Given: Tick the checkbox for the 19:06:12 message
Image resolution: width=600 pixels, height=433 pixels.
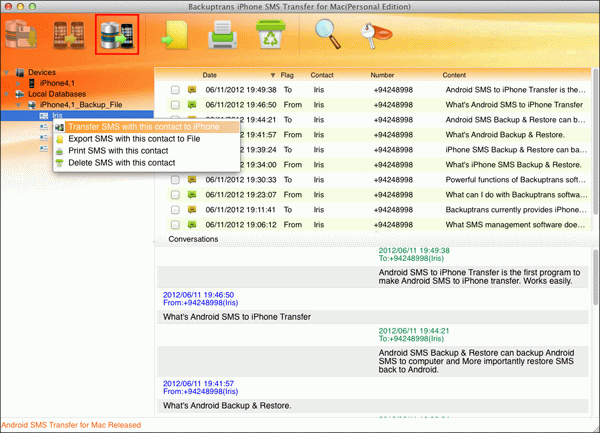Looking at the screenshot, I should pos(175,225).
